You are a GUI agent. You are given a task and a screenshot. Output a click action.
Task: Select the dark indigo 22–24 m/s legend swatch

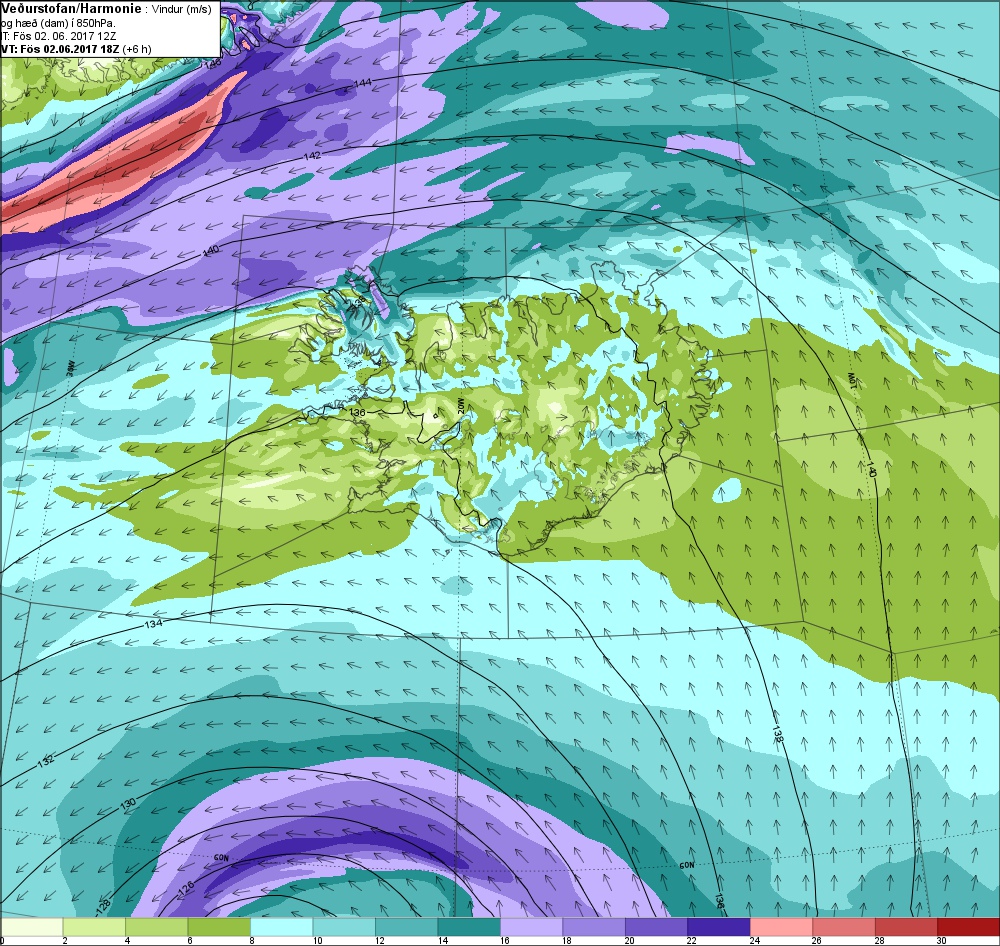[x=719, y=927]
